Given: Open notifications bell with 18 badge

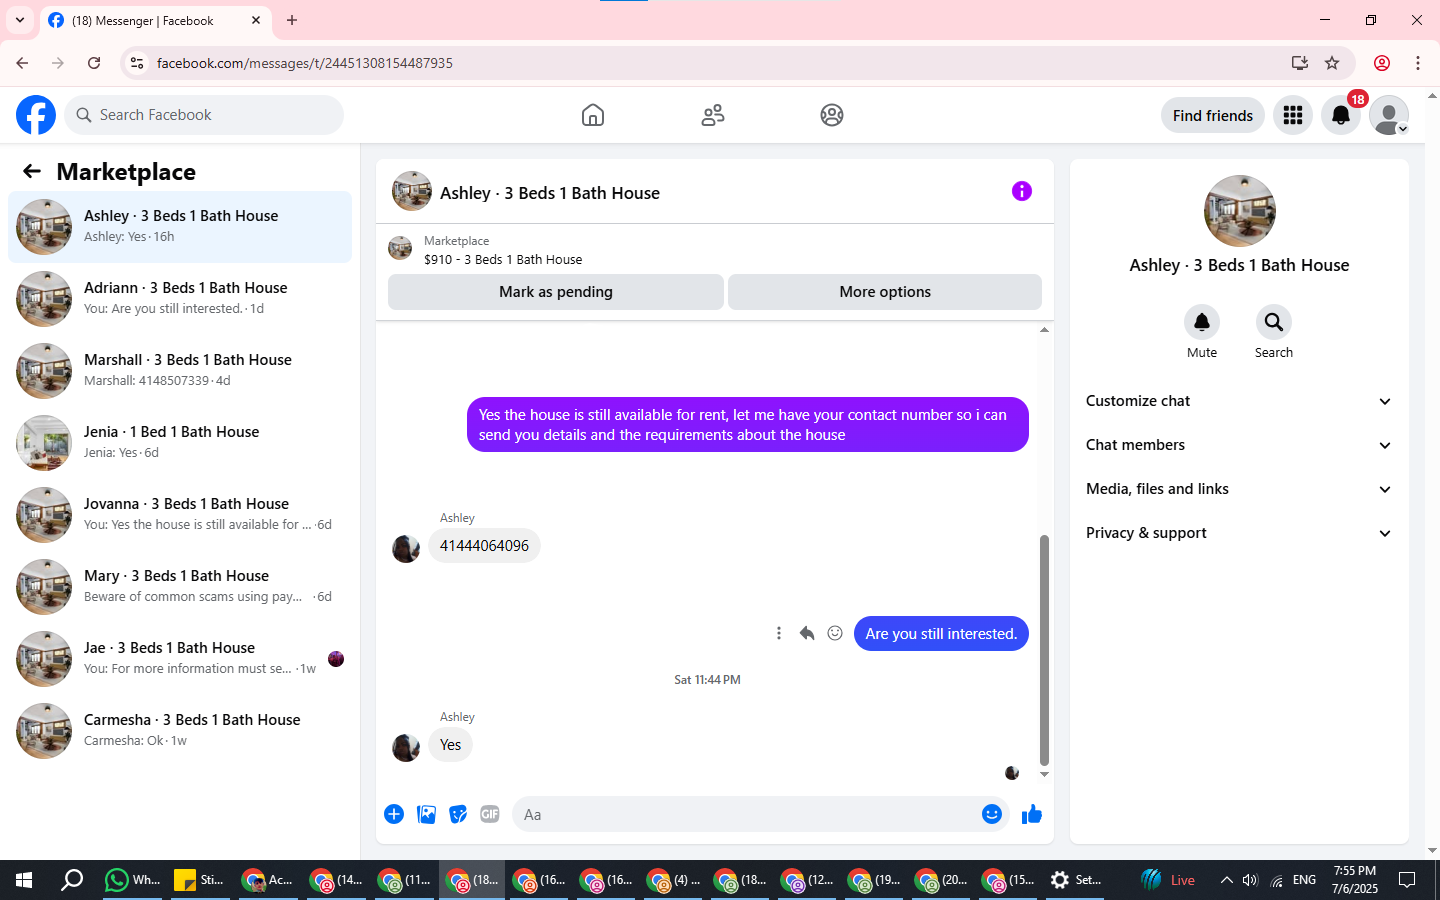Looking at the screenshot, I should point(1341,116).
